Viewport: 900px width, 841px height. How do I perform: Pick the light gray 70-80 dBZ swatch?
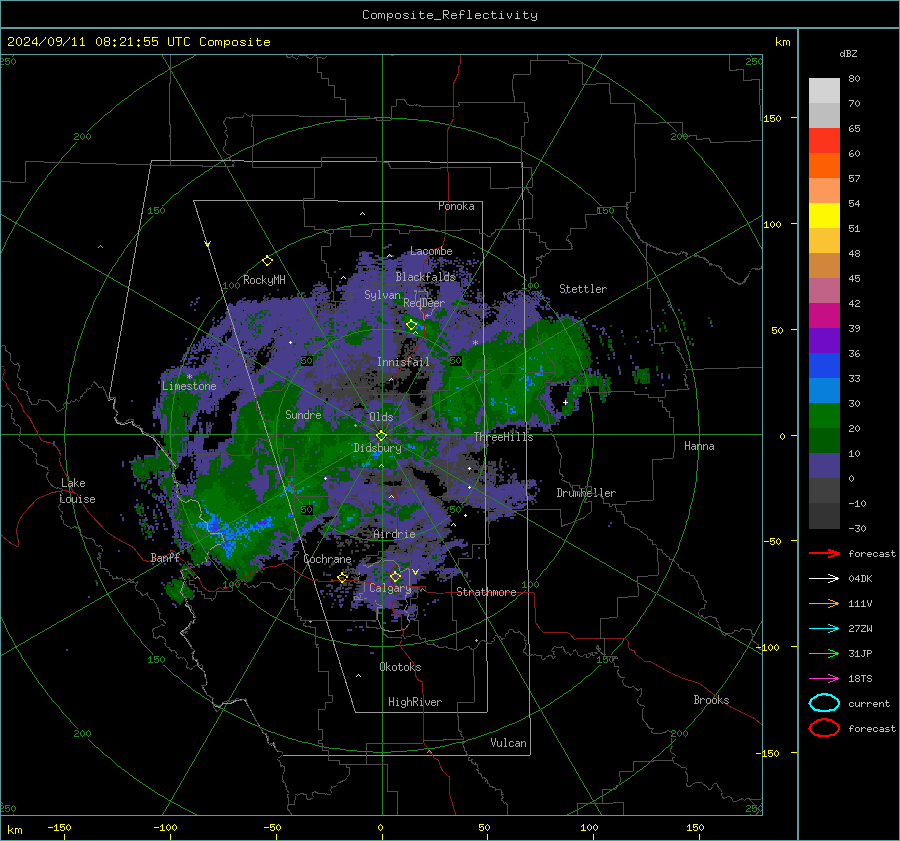coord(824,91)
